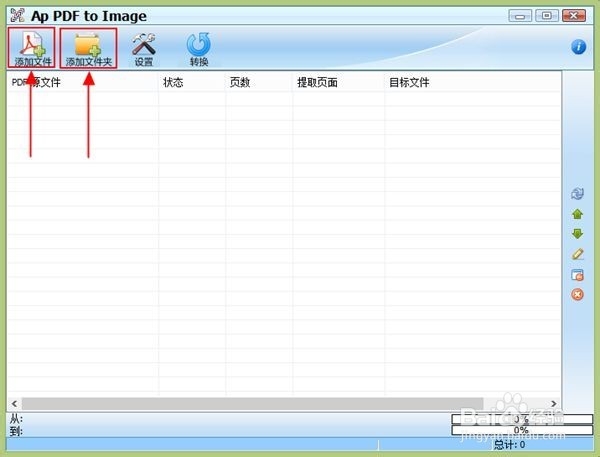Minimize the Ap PDF to Image window
The image size is (600, 457).
tap(520, 15)
